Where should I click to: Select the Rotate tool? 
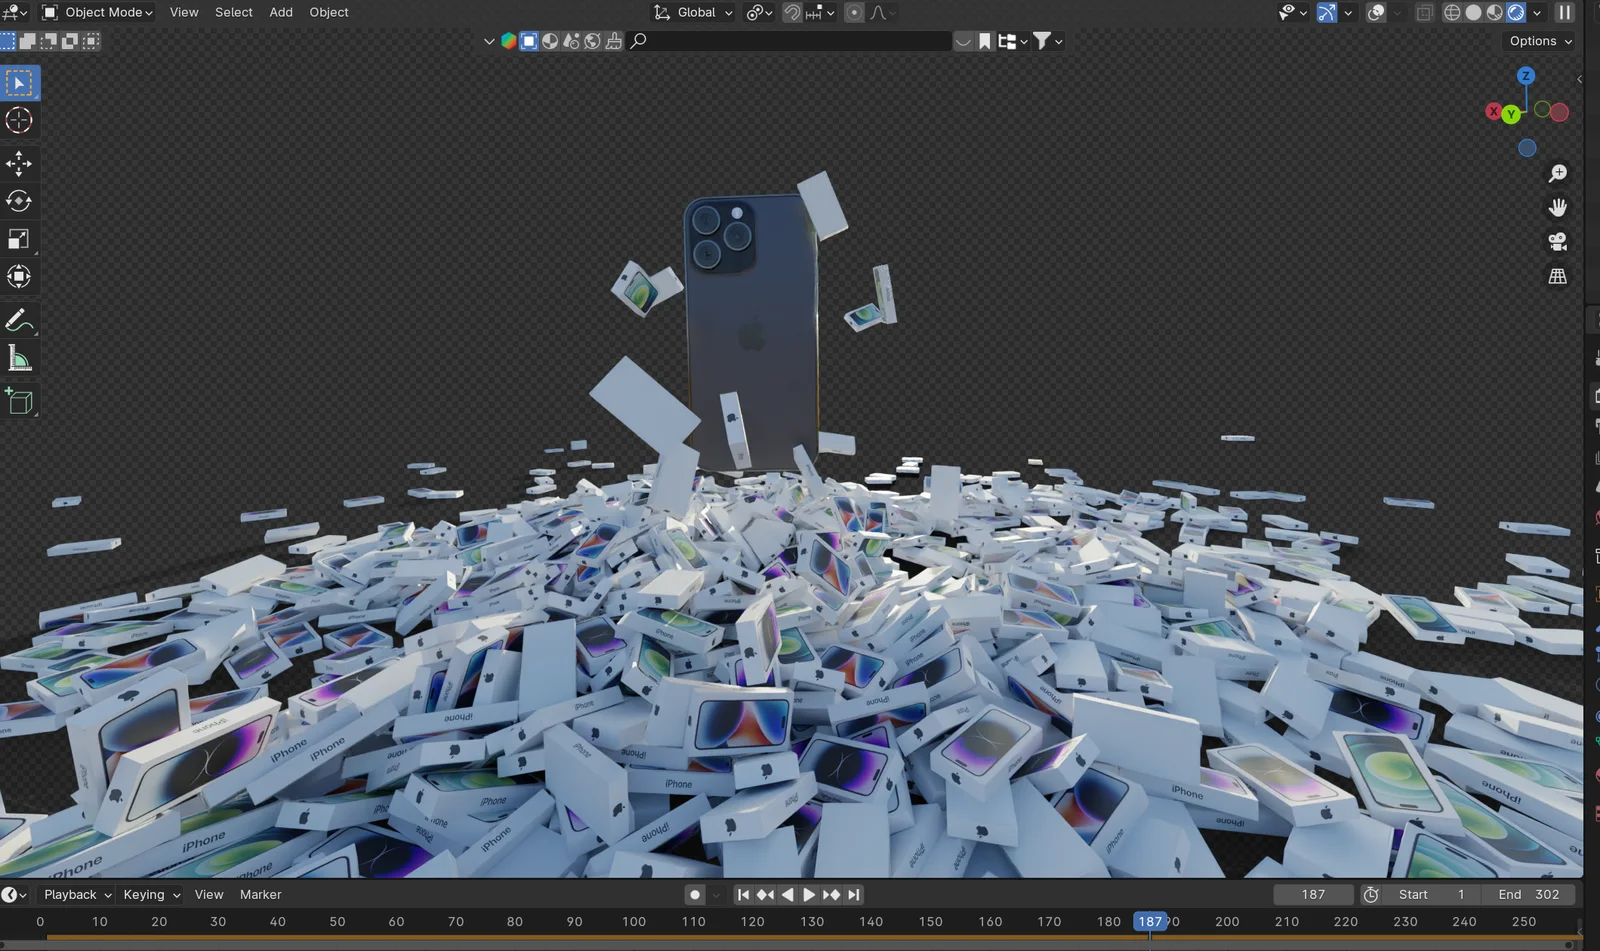click(19, 201)
